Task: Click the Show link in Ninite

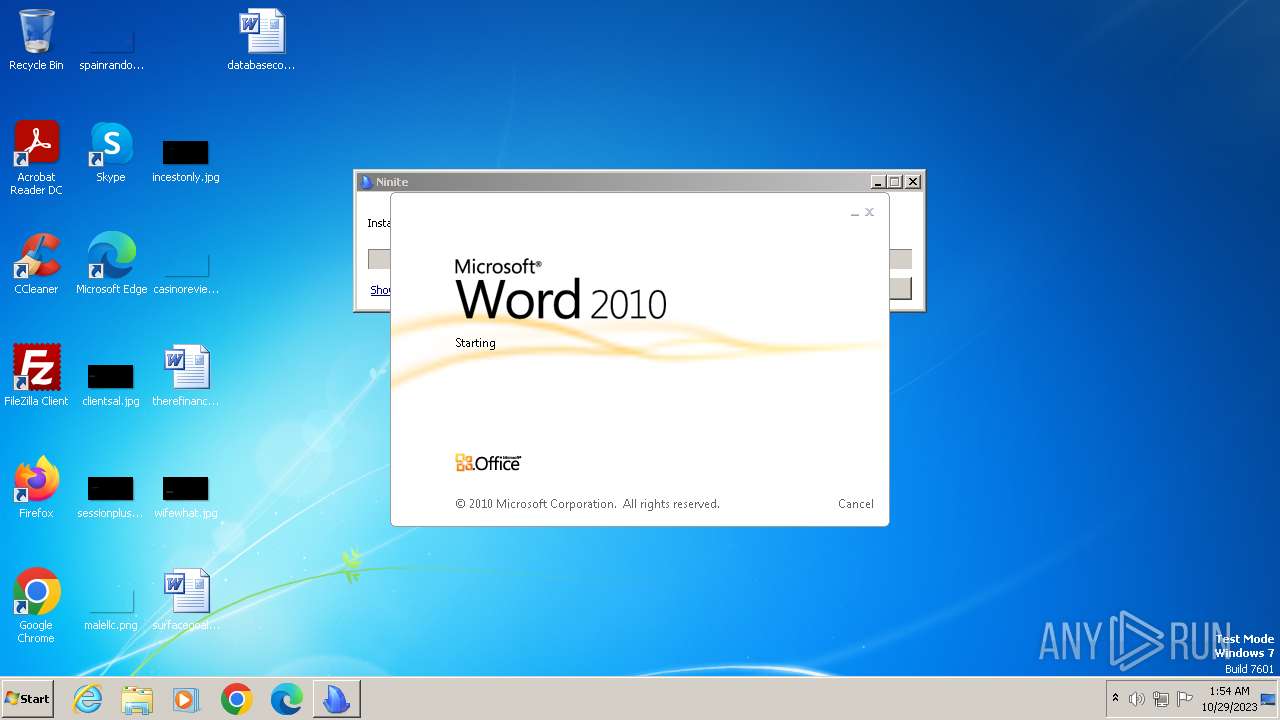Action: coord(381,290)
